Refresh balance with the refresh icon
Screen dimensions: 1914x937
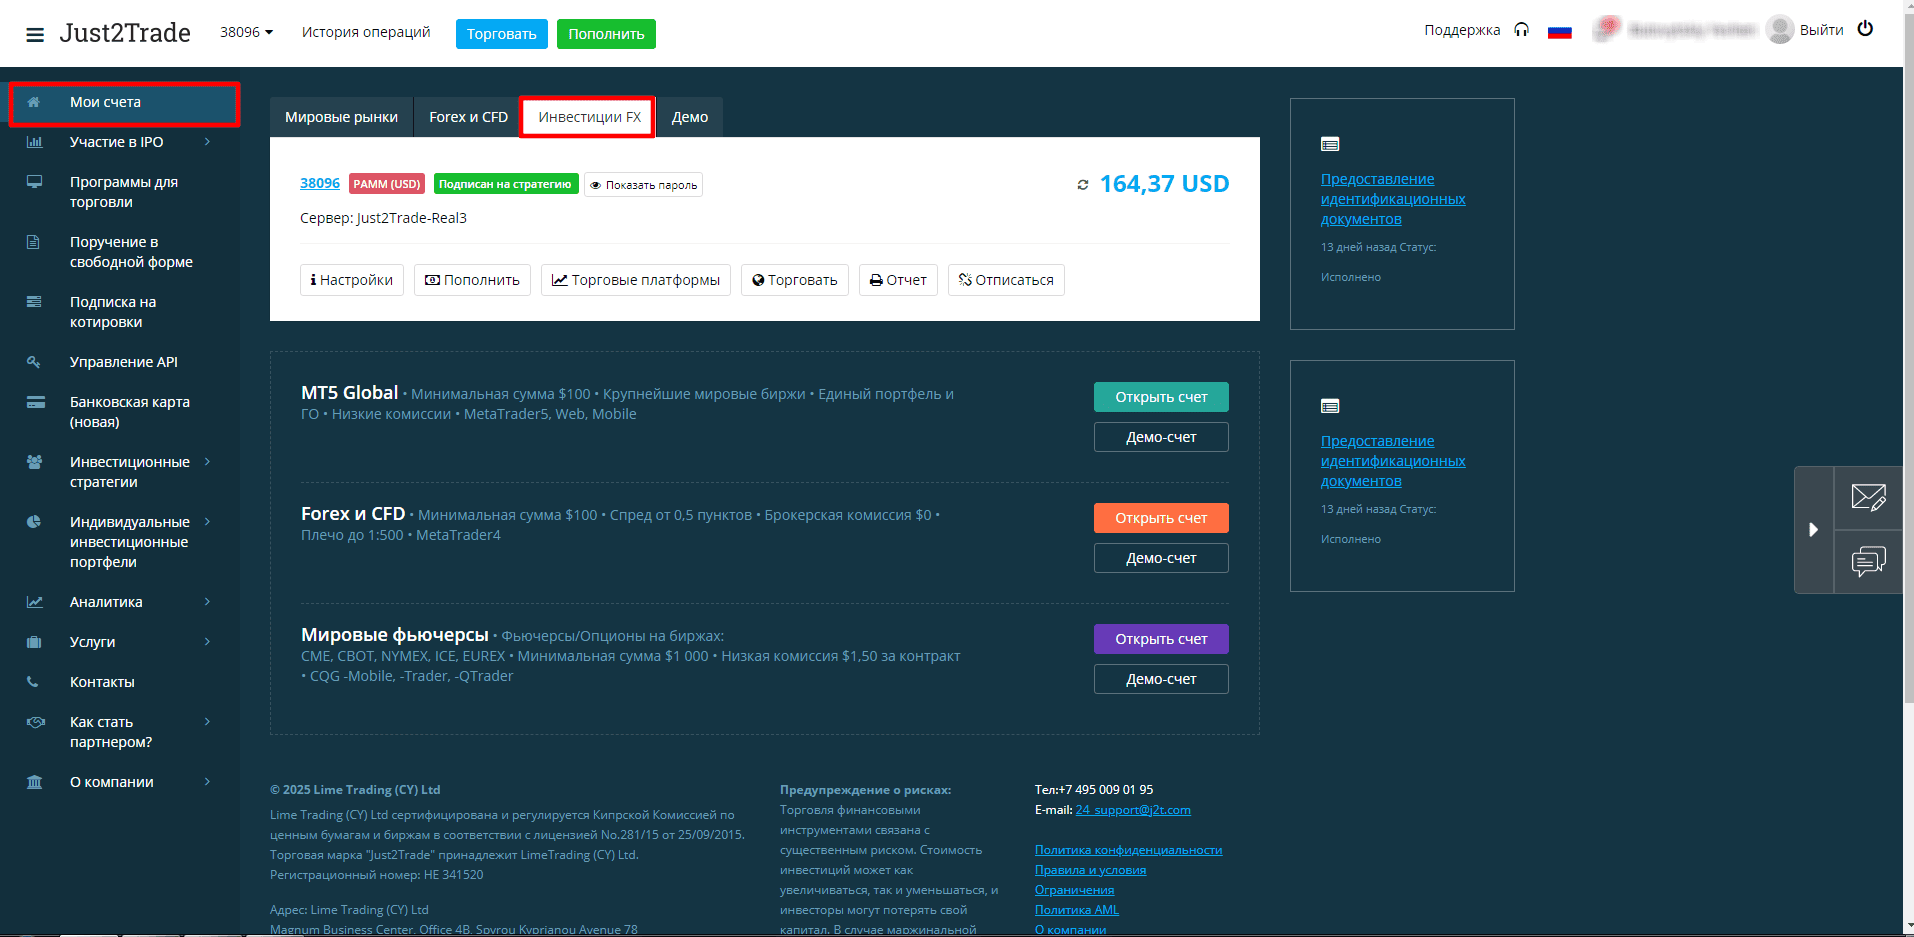[x=1082, y=185]
